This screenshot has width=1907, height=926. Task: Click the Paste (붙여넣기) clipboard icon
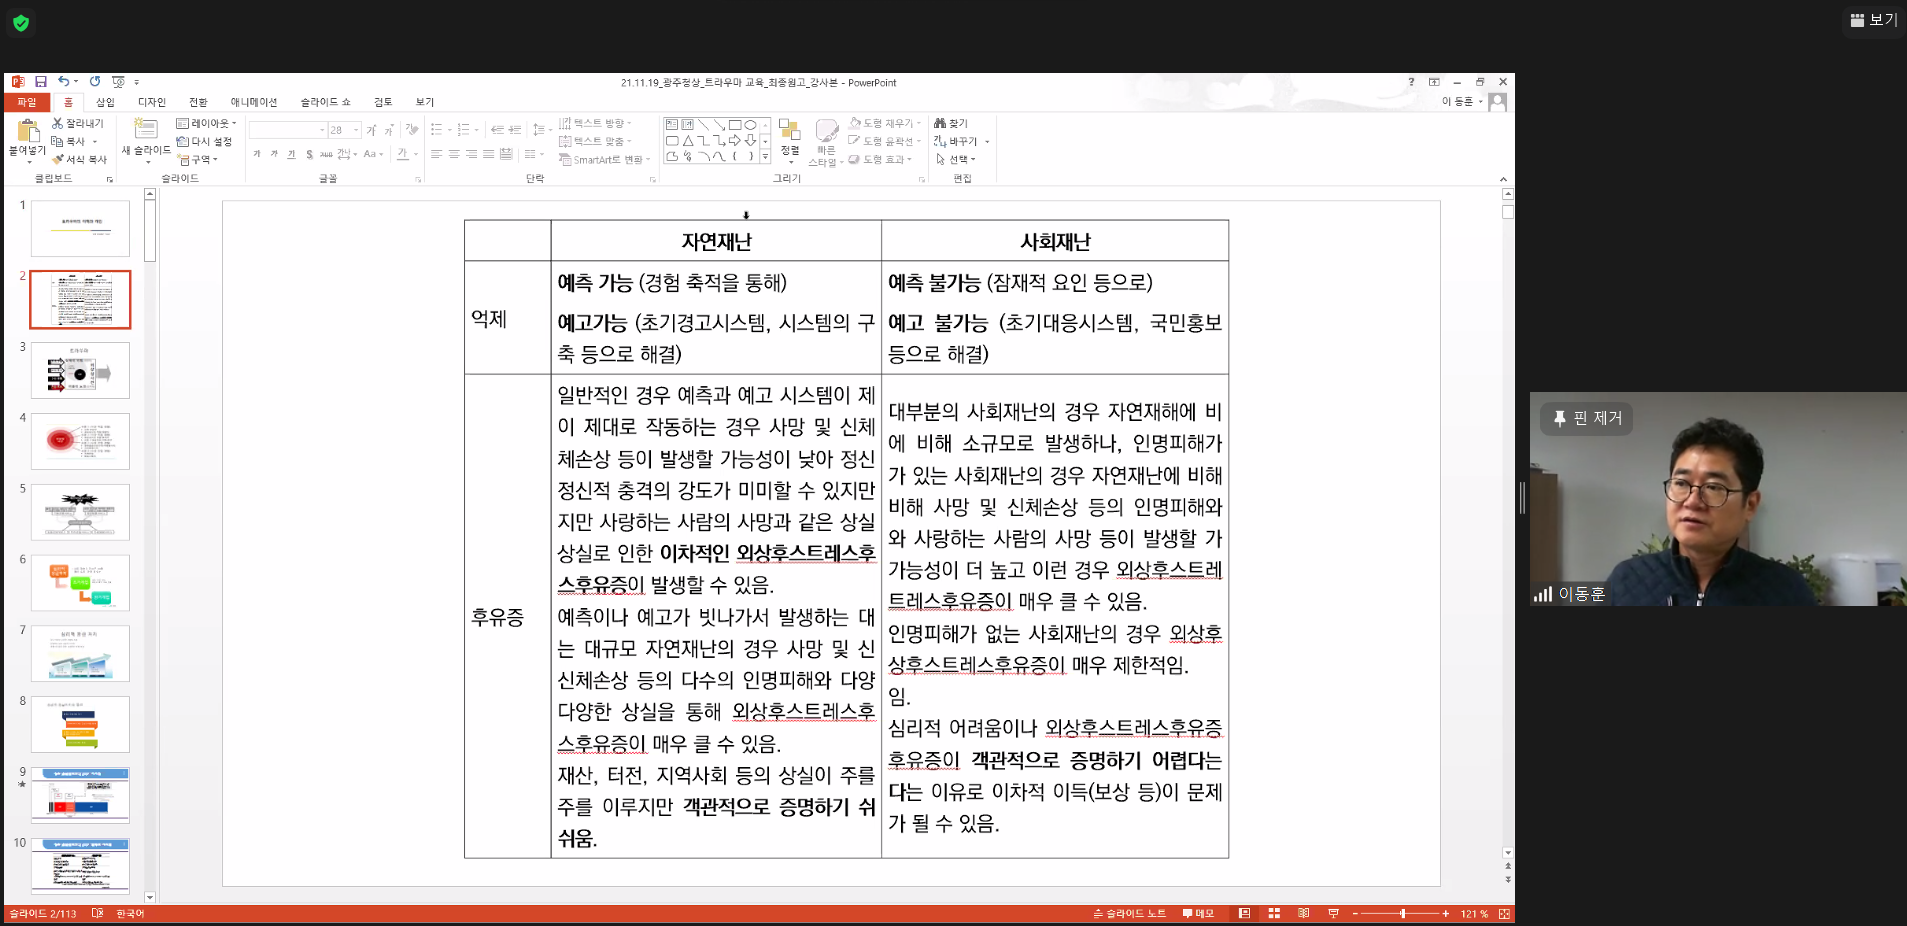27,131
